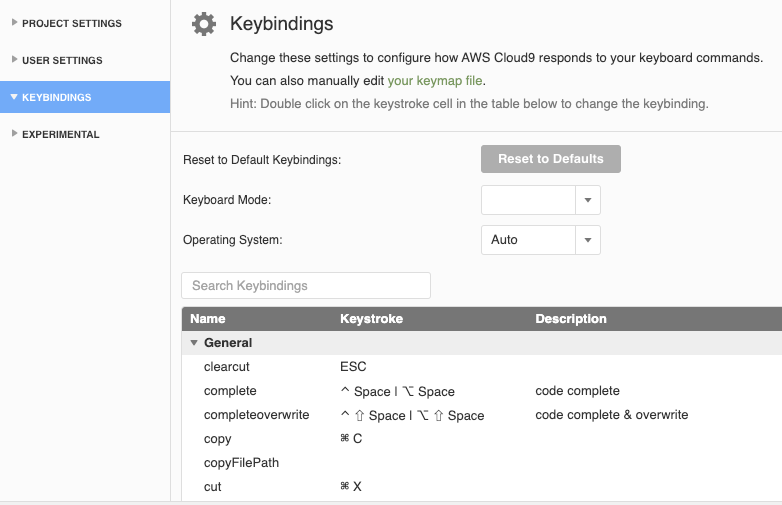The height and width of the screenshot is (505, 782).
Task: Select the clearcut keybinding row
Action: click(x=227, y=367)
